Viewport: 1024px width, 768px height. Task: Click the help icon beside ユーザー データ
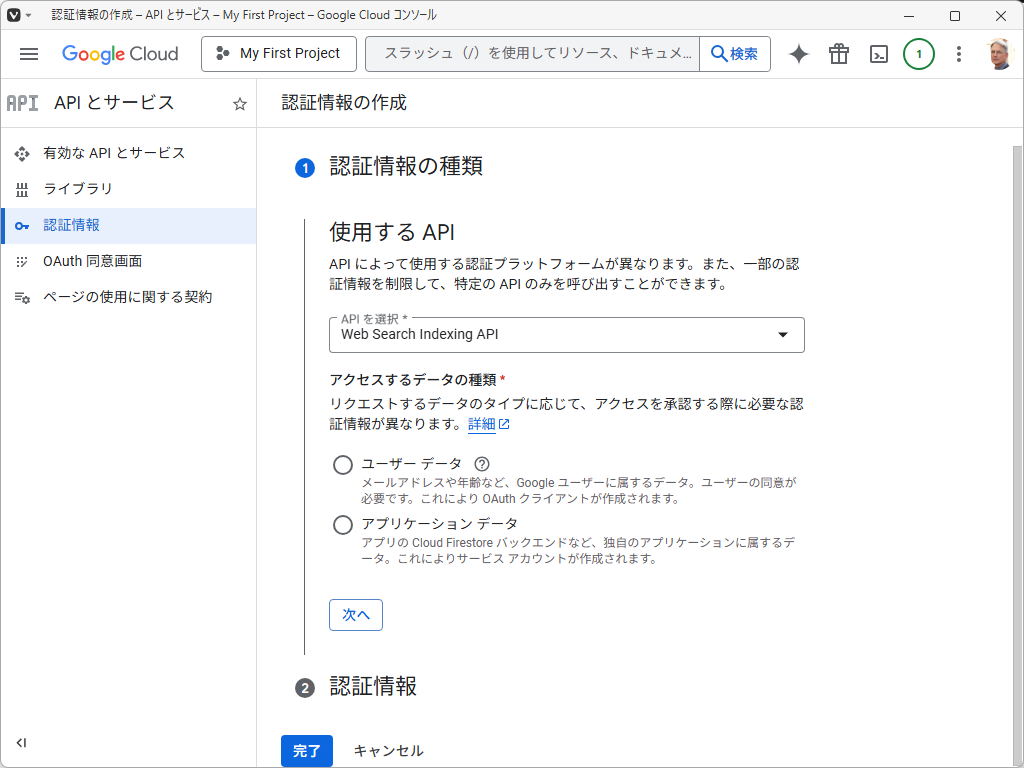(481, 463)
